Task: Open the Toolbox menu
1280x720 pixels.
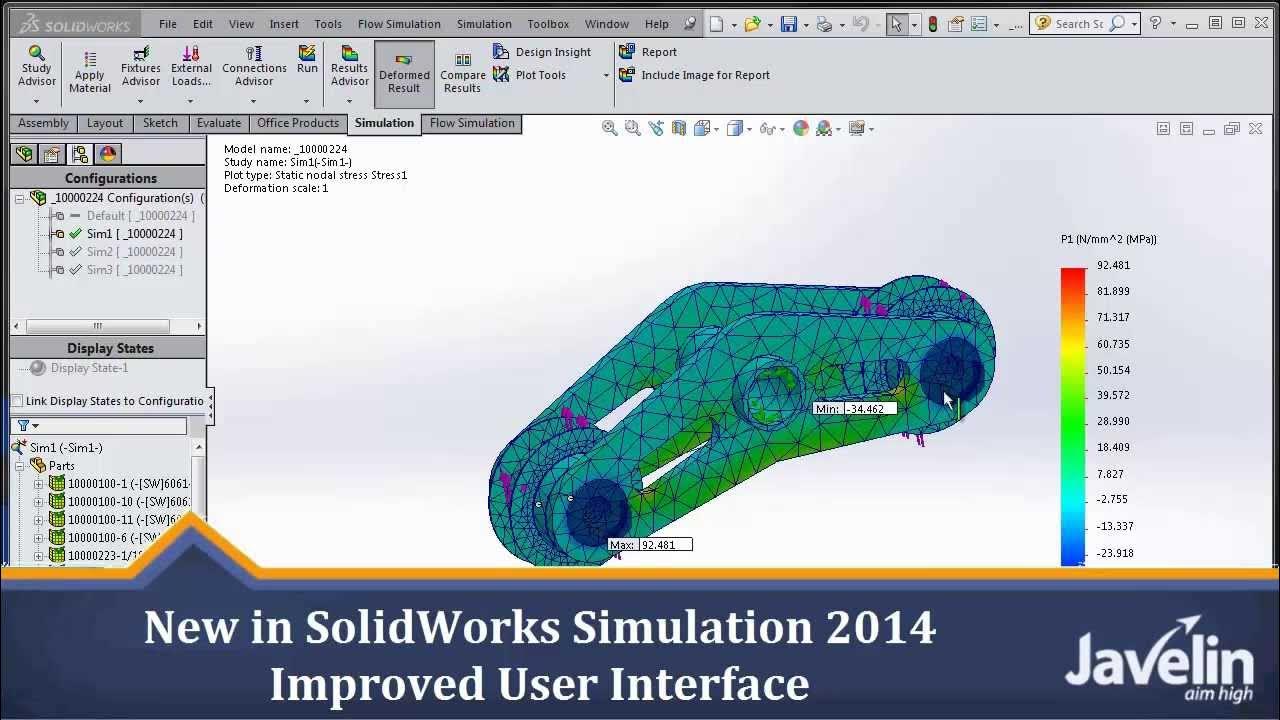Action: [548, 24]
